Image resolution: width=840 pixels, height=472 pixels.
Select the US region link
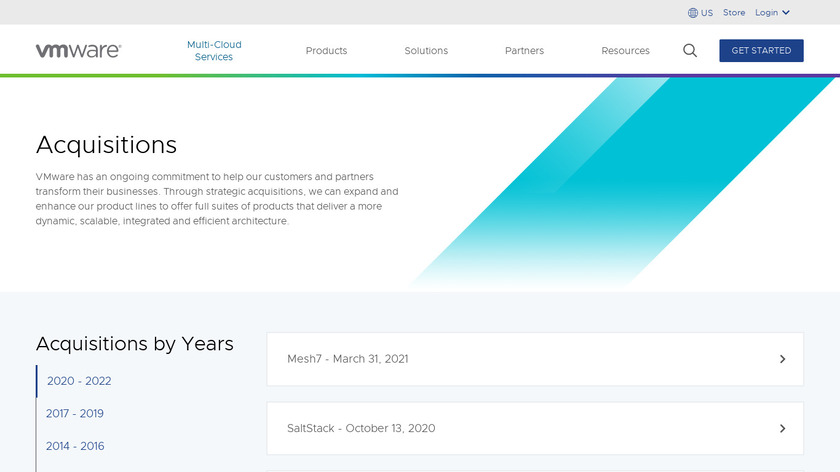707,13
